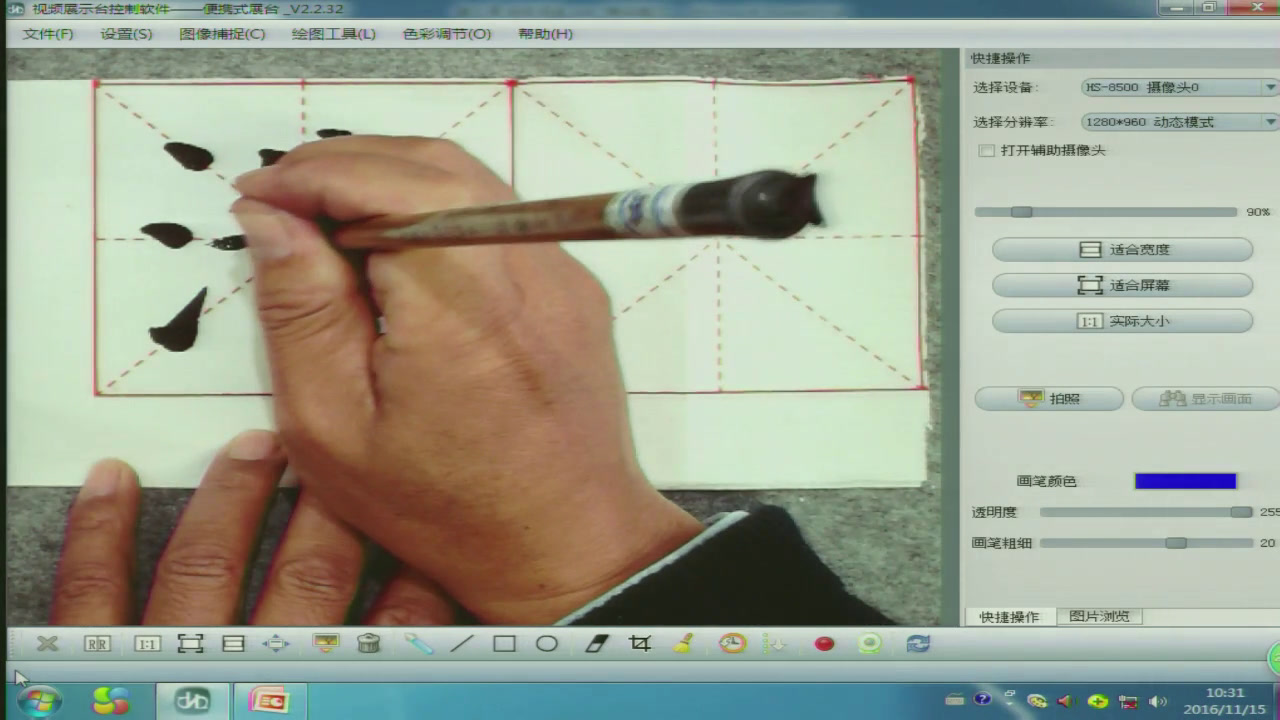Click the trash bin delete icon
This screenshot has width=1280, height=720.
369,644
